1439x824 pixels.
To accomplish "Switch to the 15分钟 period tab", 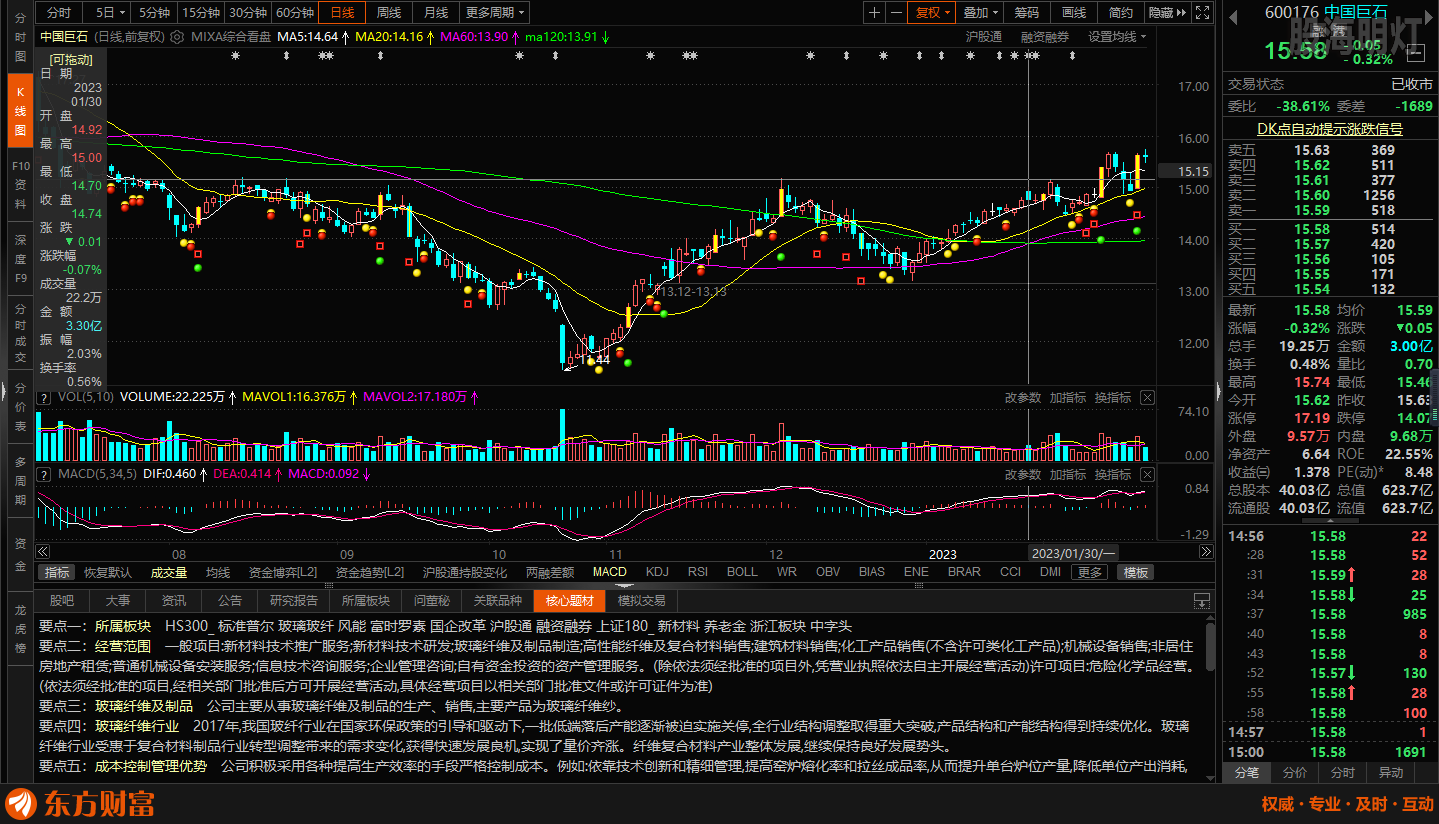I will (200, 13).
